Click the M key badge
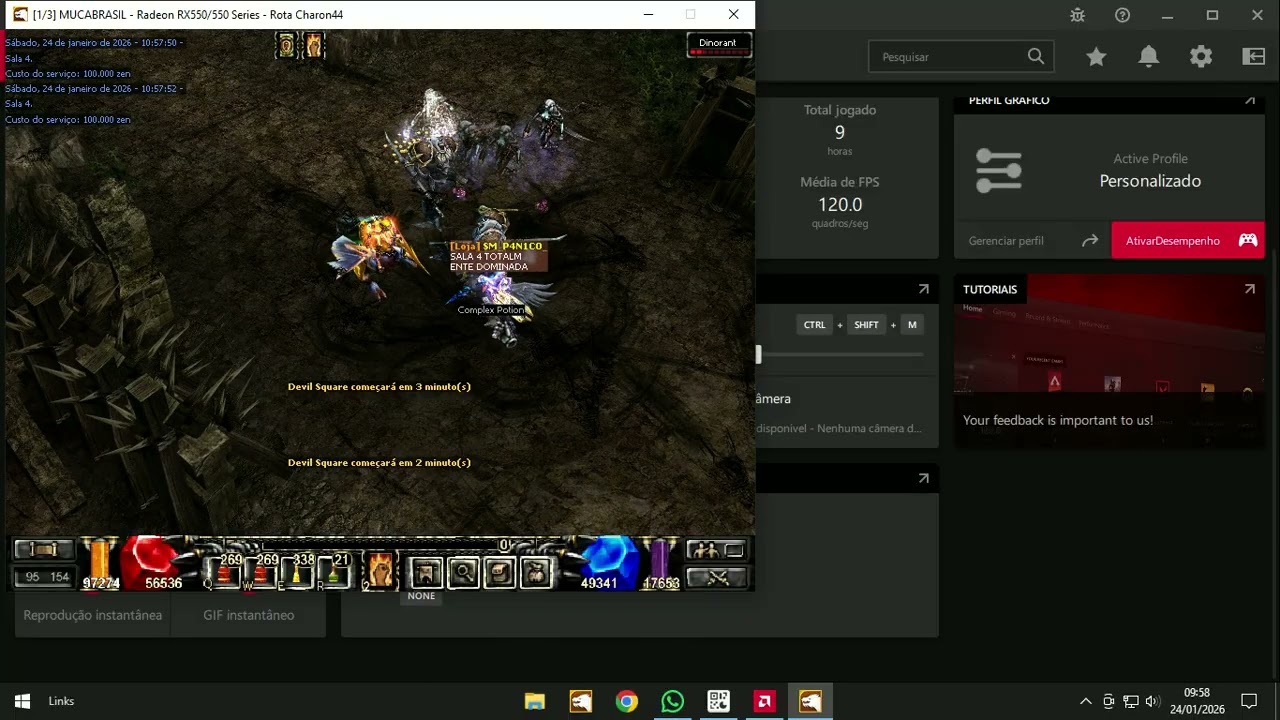The image size is (1280, 720). pos(912,325)
